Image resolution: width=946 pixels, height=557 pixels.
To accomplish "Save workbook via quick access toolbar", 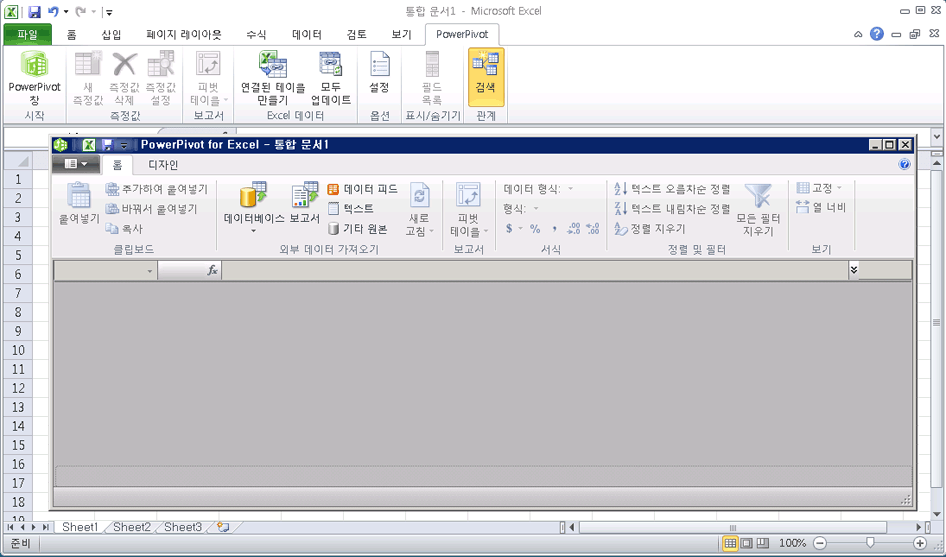I will pyautogui.click(x=34, y=11).
